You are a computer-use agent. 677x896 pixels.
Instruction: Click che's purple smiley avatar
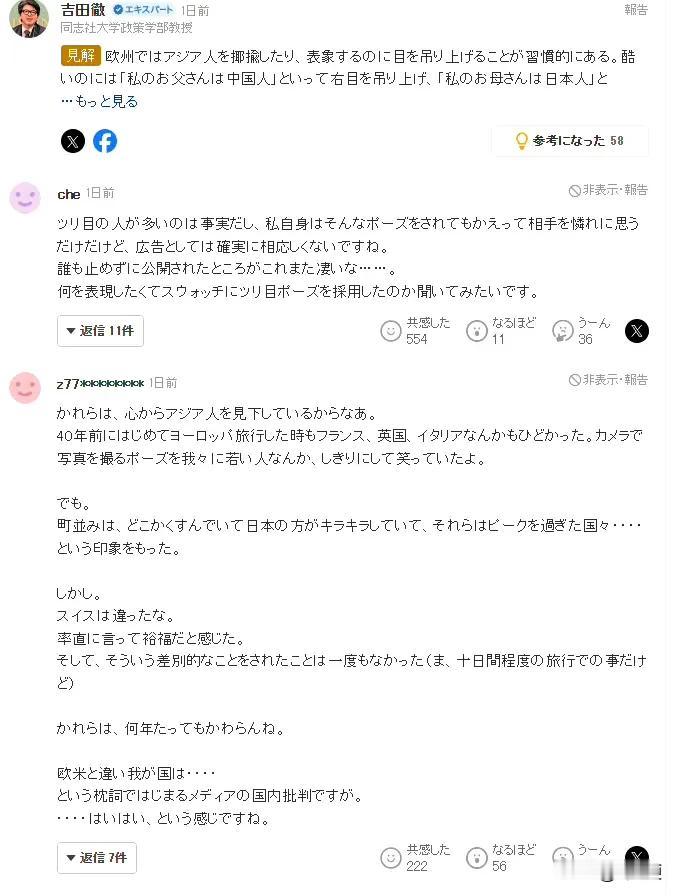point(25,198)
